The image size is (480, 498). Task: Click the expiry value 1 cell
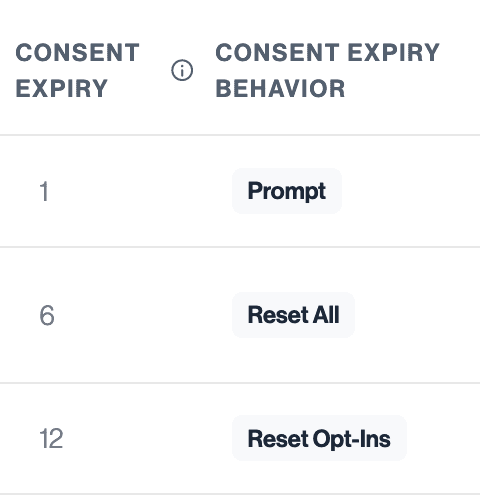pos(44,191)
